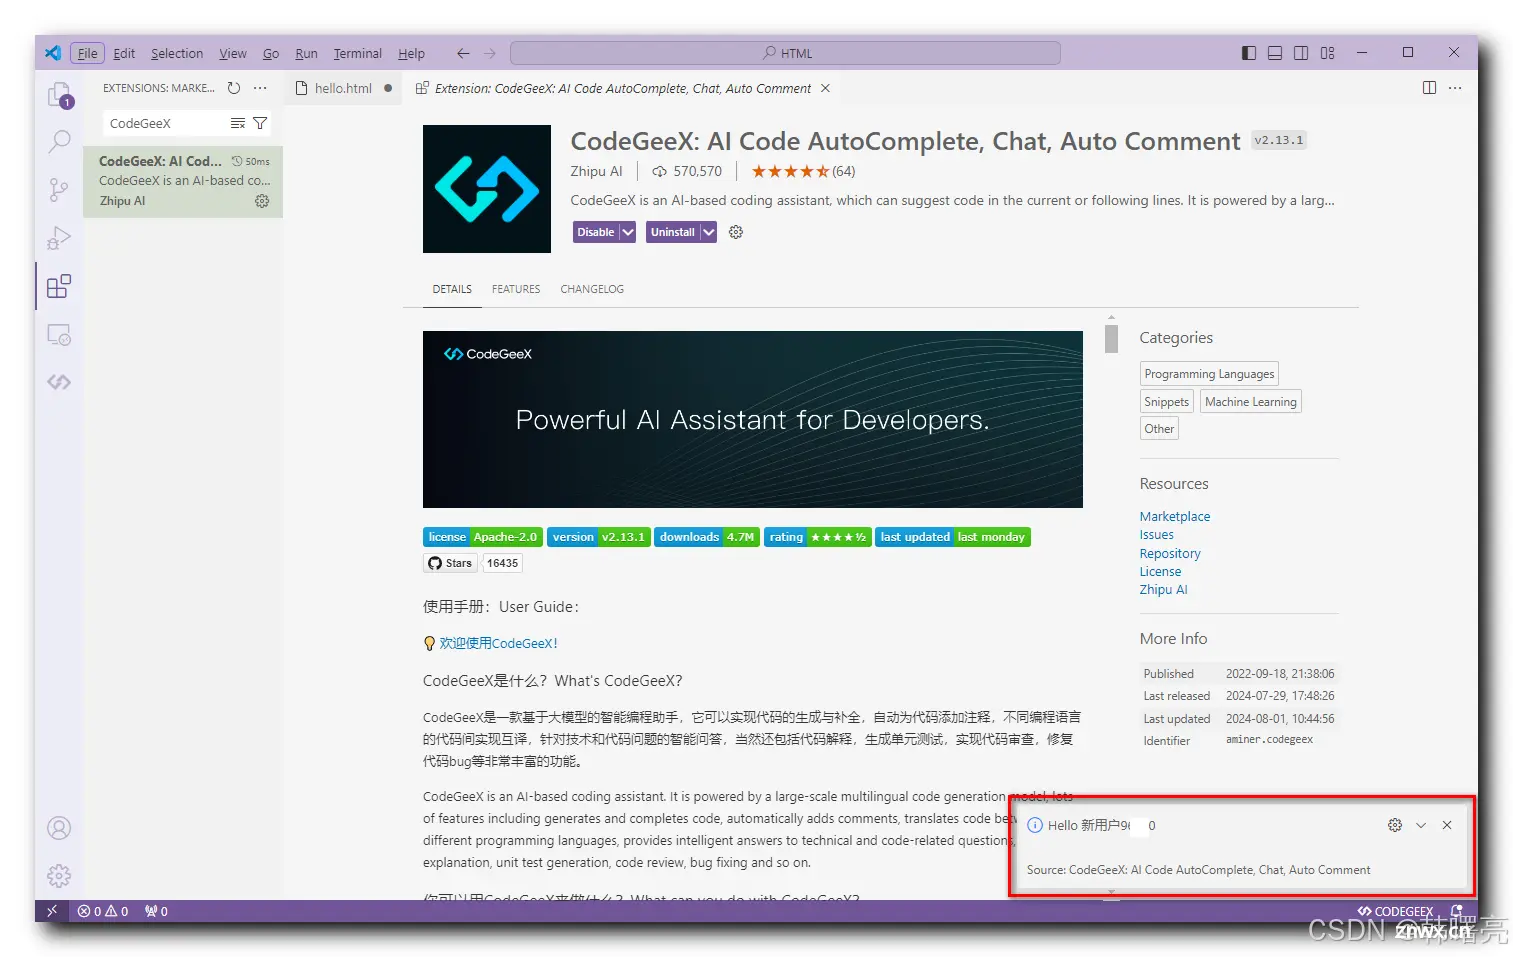Open the Terminal menu
This screenshot has width=1513, height=957.
pos(358,53)
